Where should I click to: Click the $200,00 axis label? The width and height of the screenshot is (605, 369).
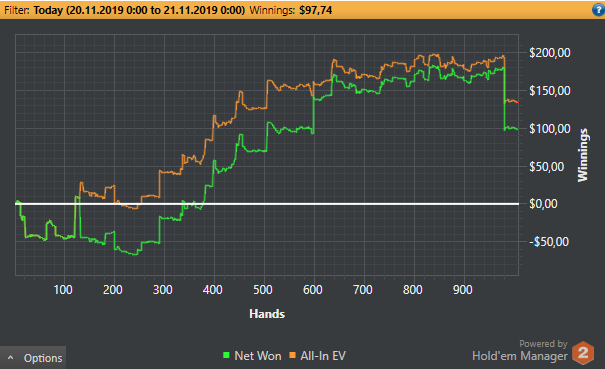[549, 53]
